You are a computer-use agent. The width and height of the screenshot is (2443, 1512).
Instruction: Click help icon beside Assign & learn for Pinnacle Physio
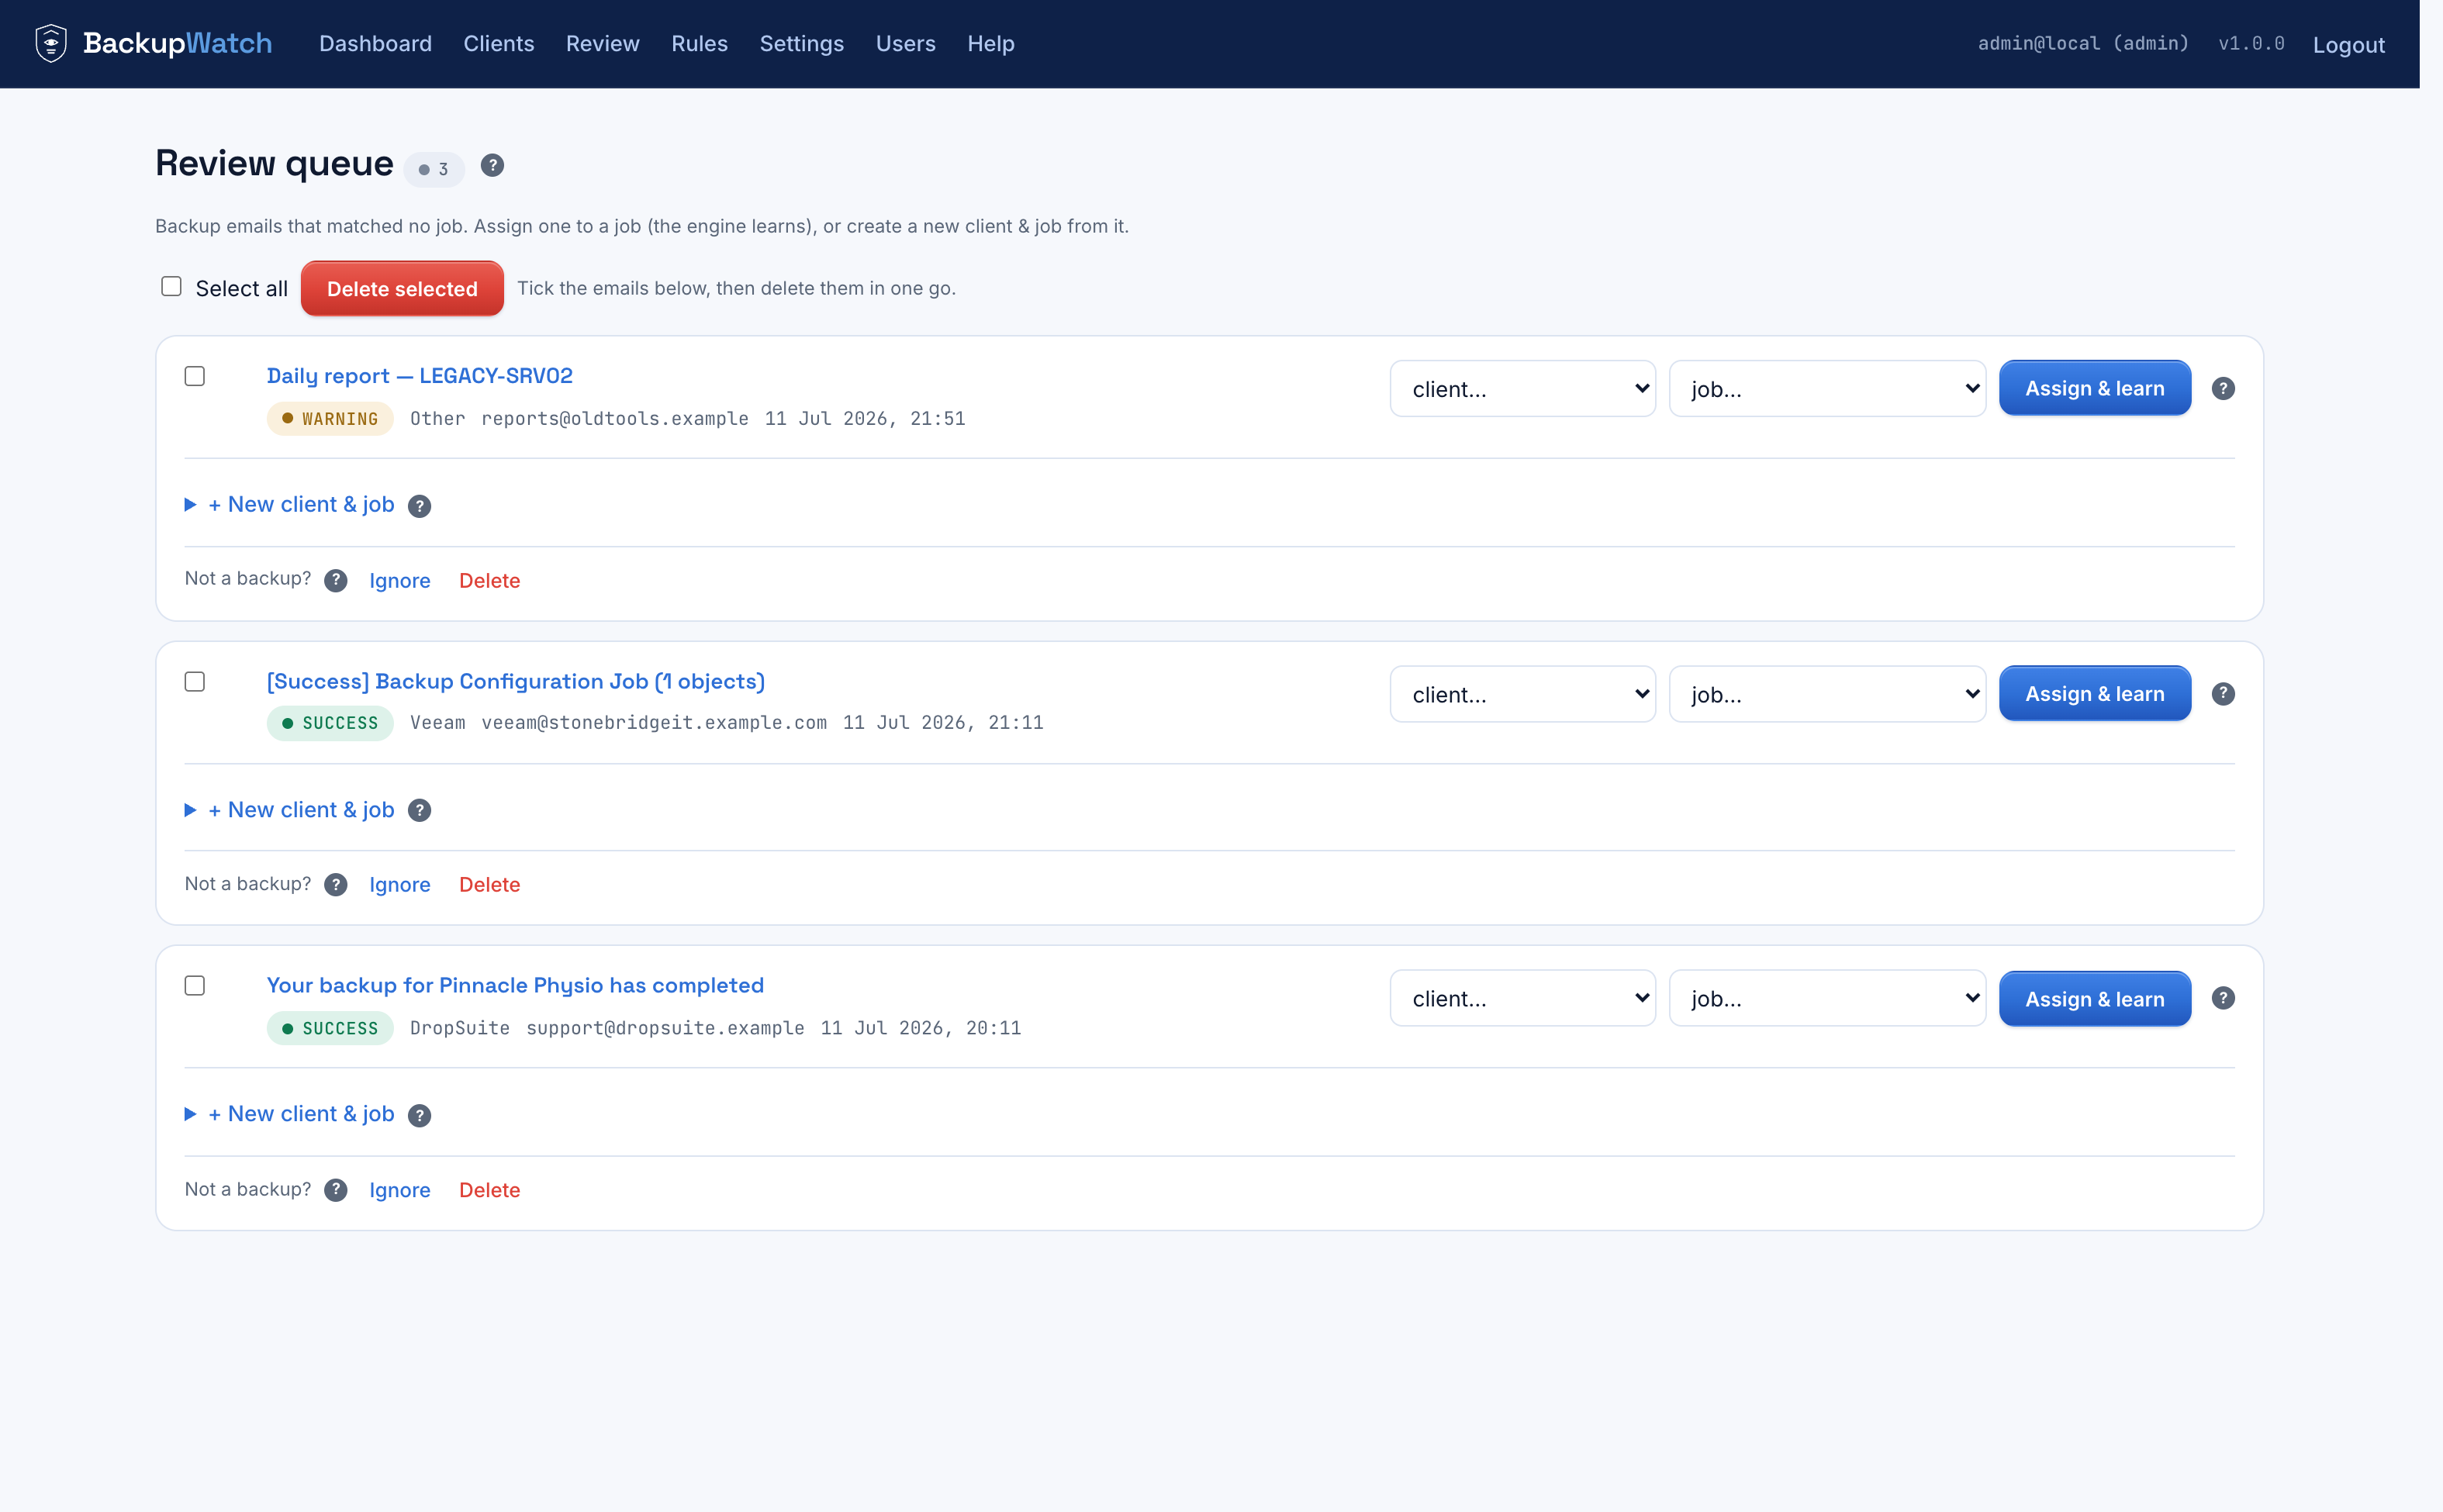pos(2222,998)
